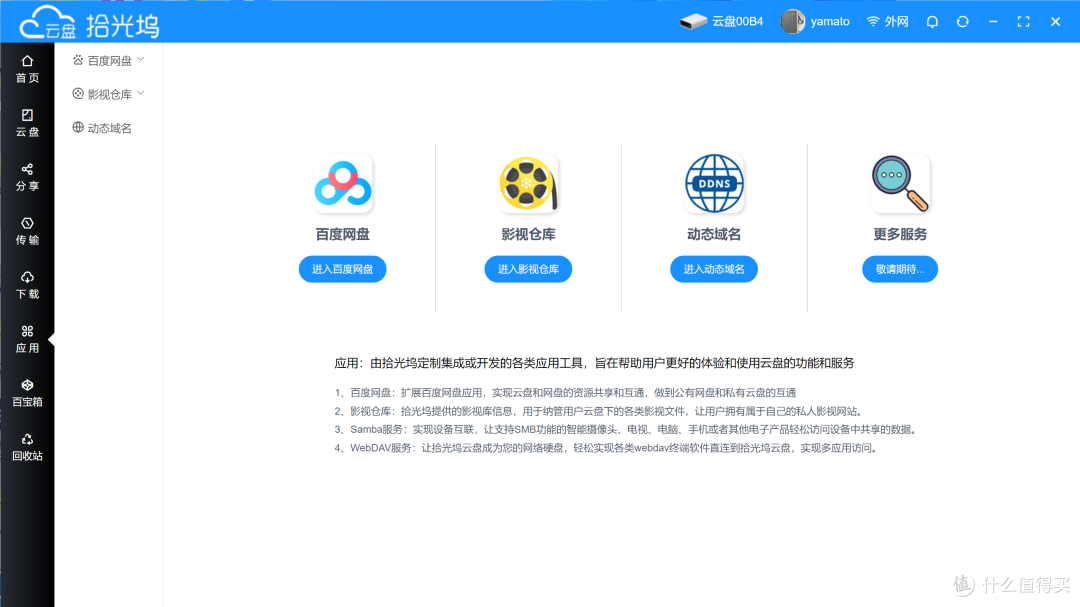Select 百度网盘 in the app submenu
1080x607 pixels.
pyautogui.click(x=109, y=61)
